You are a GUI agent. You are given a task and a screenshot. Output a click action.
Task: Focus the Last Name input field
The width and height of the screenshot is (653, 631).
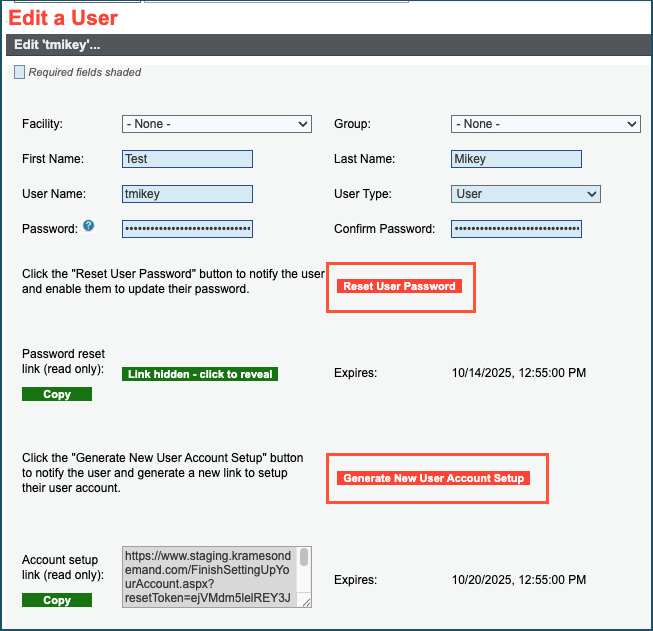(x=516, y=159)
